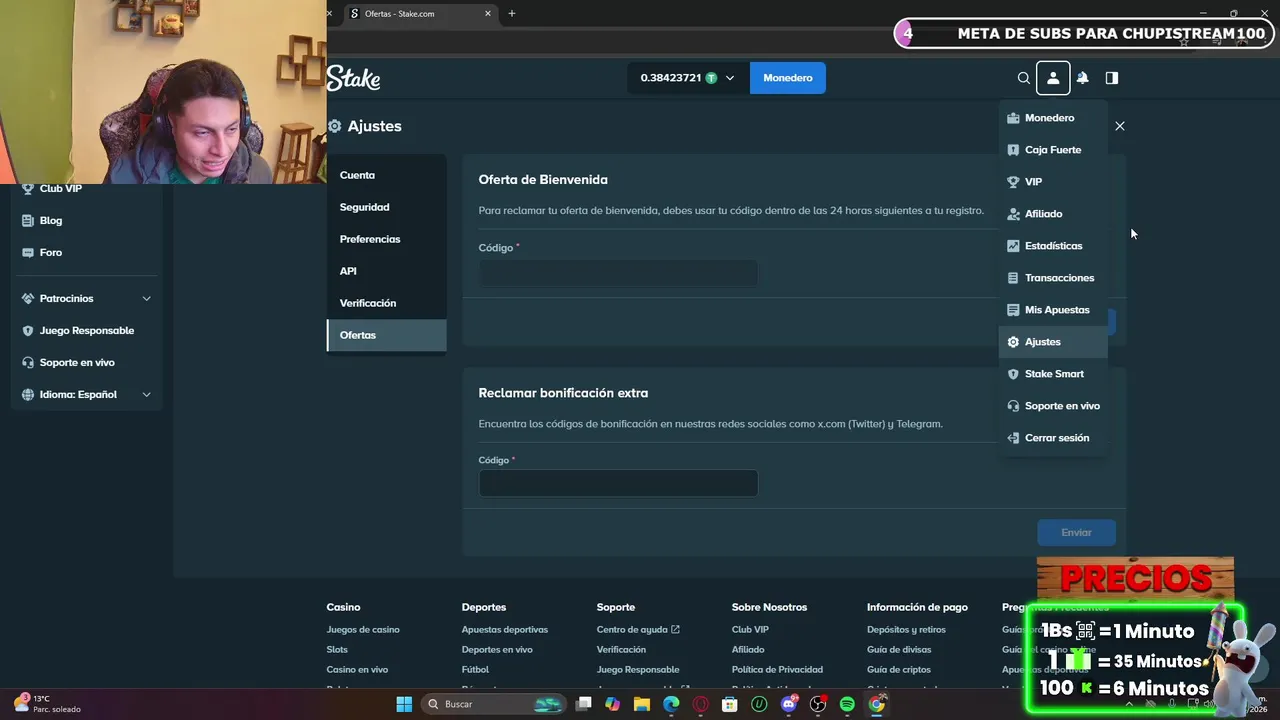
Task: Open Apuestas deportivas footer link
Action: click(505, 629)
